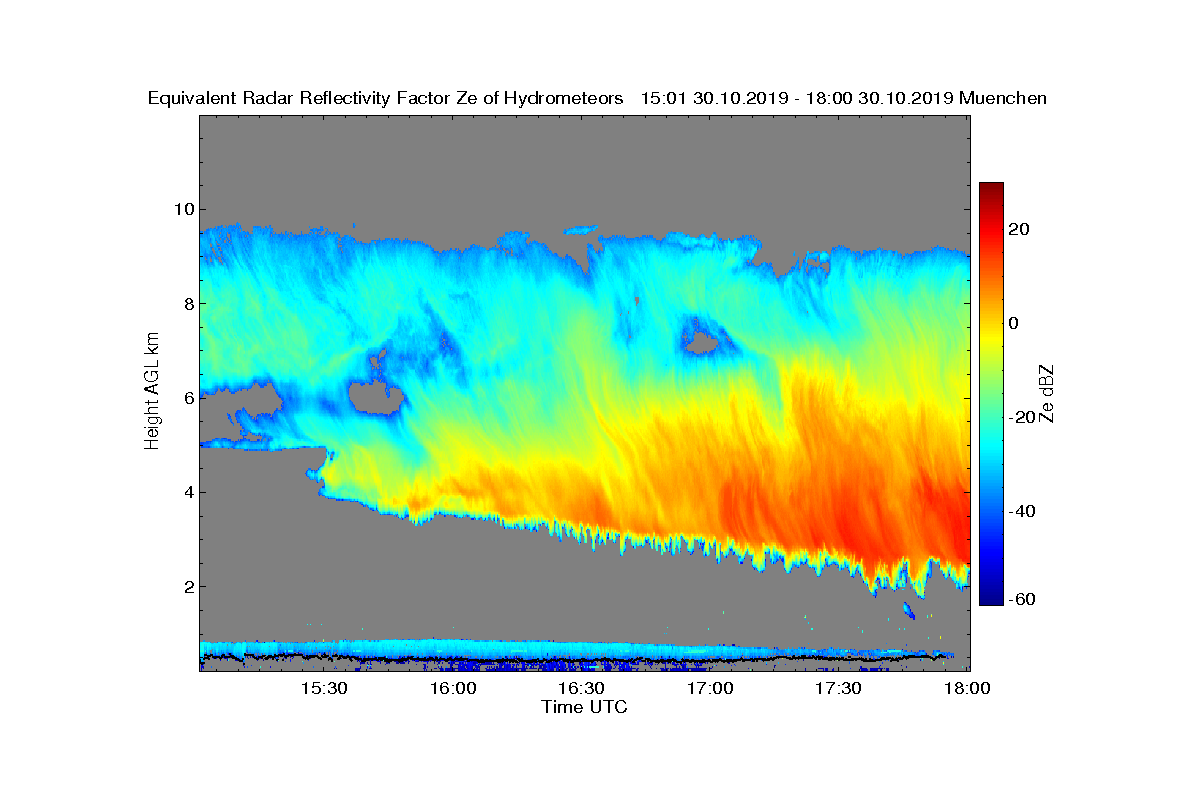Viewport: 1200px width, 800px height.
Task: Click the 'Ze dBZ' colorbar label
Action: click(1047, 393)
